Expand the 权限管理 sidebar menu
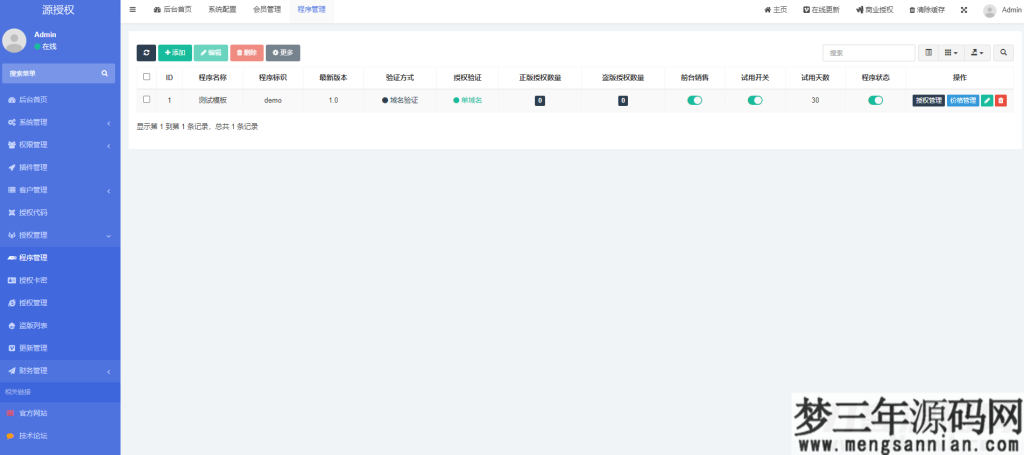The width and height of the screenshot is (1024, 455). coord(60,145)
